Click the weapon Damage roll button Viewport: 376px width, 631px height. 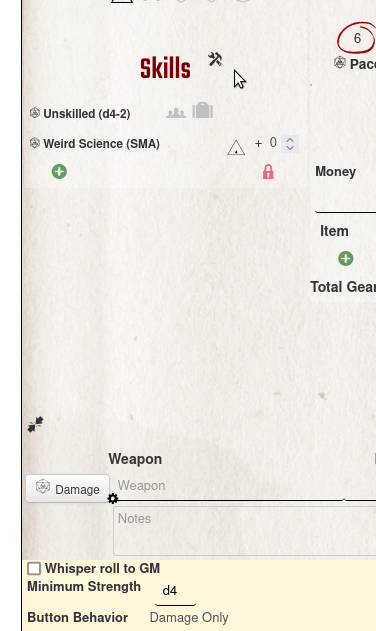point(68,489)
